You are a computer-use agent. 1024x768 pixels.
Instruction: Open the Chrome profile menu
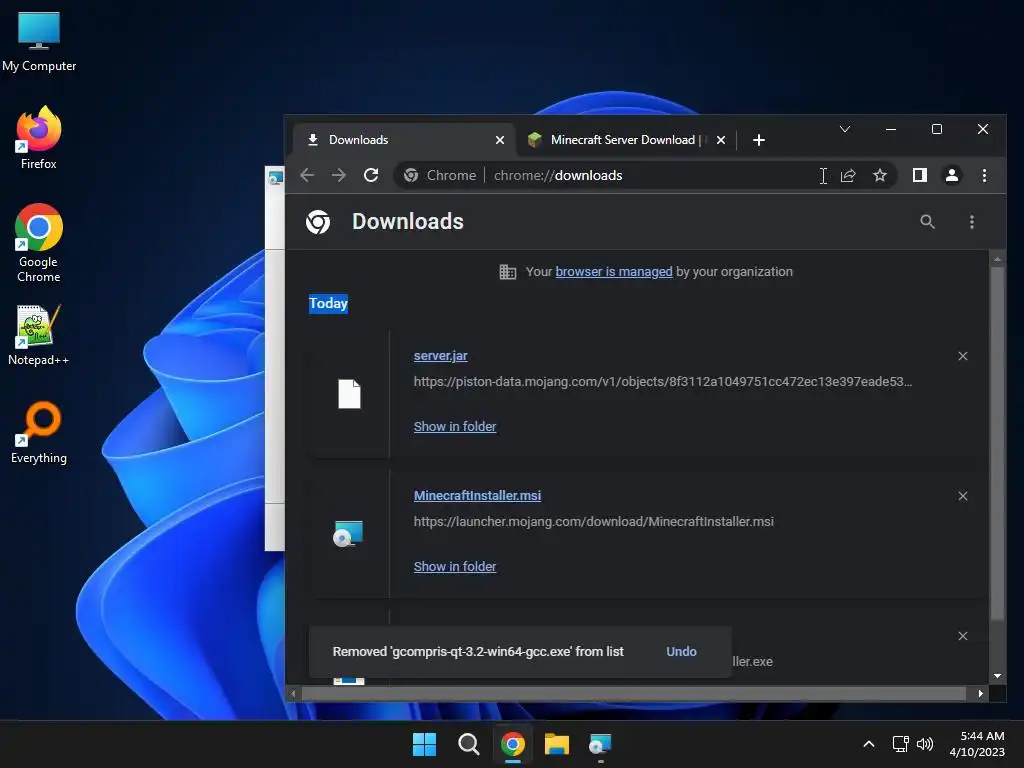(952, 175)
